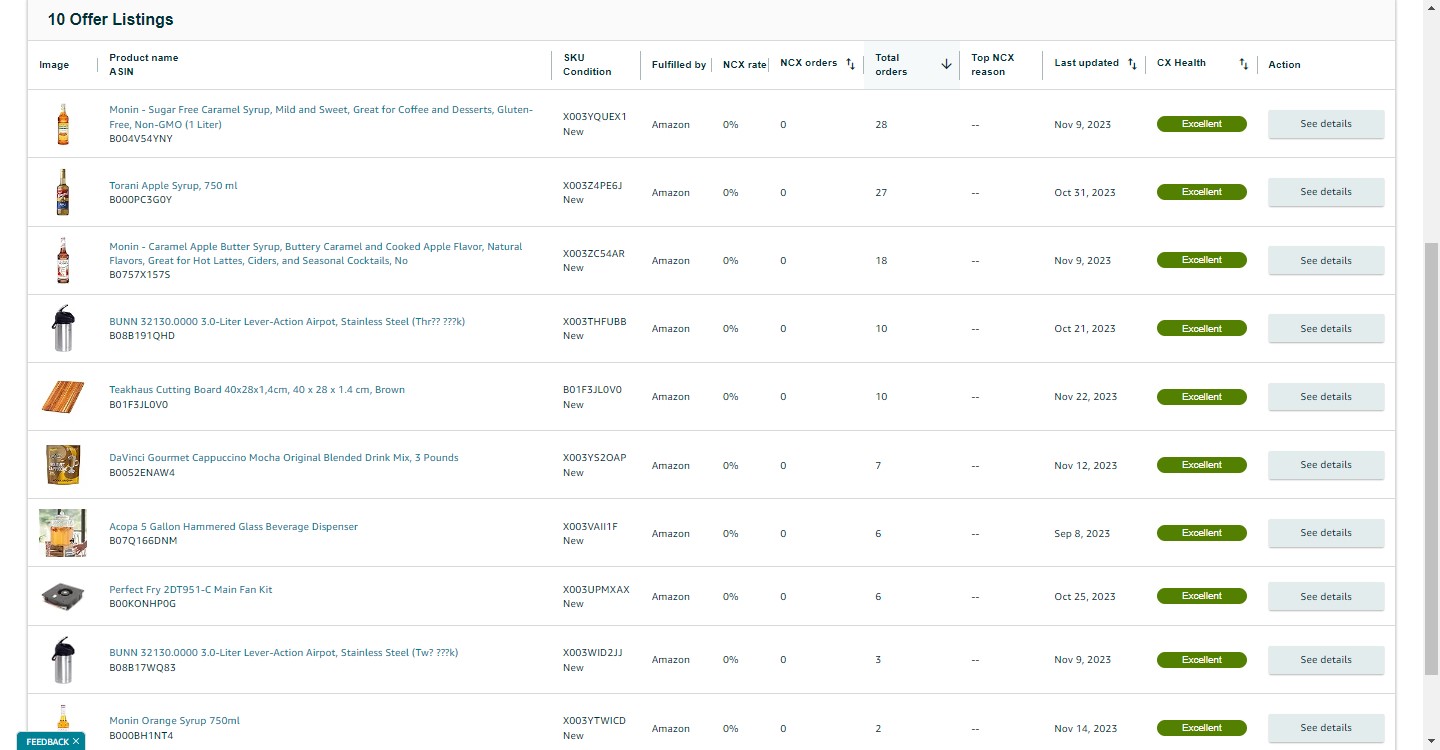
Task: Select the SKU X003ZC54AR cell
Action: coord(594,254)
